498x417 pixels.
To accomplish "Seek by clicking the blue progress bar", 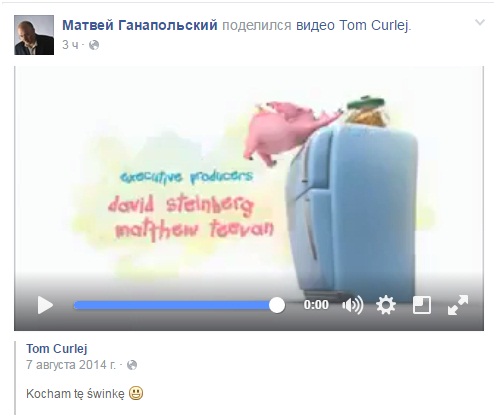I will coord(173,305).
